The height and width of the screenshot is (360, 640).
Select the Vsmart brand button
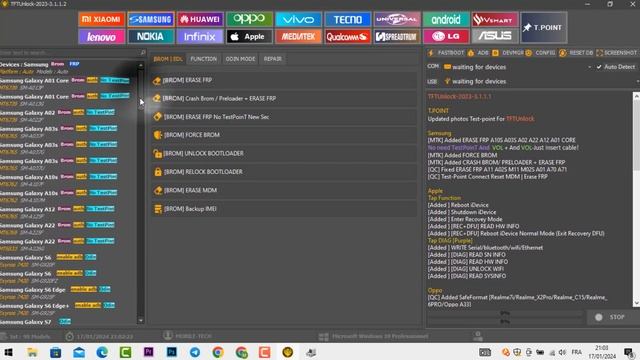495,19
